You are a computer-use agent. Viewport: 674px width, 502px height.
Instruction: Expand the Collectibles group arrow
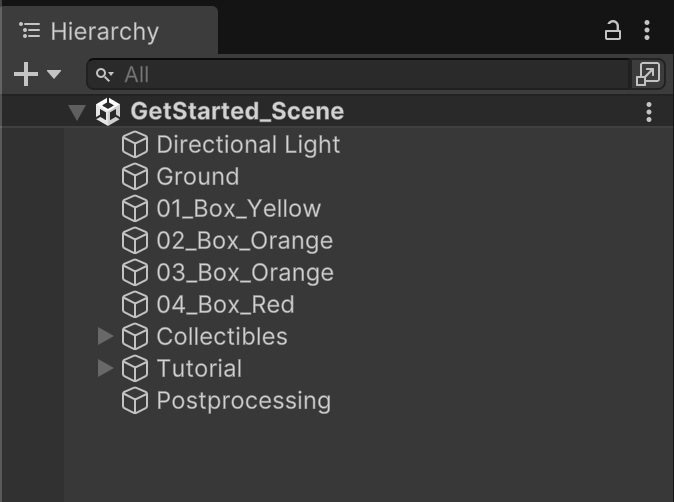pos(105,336)
